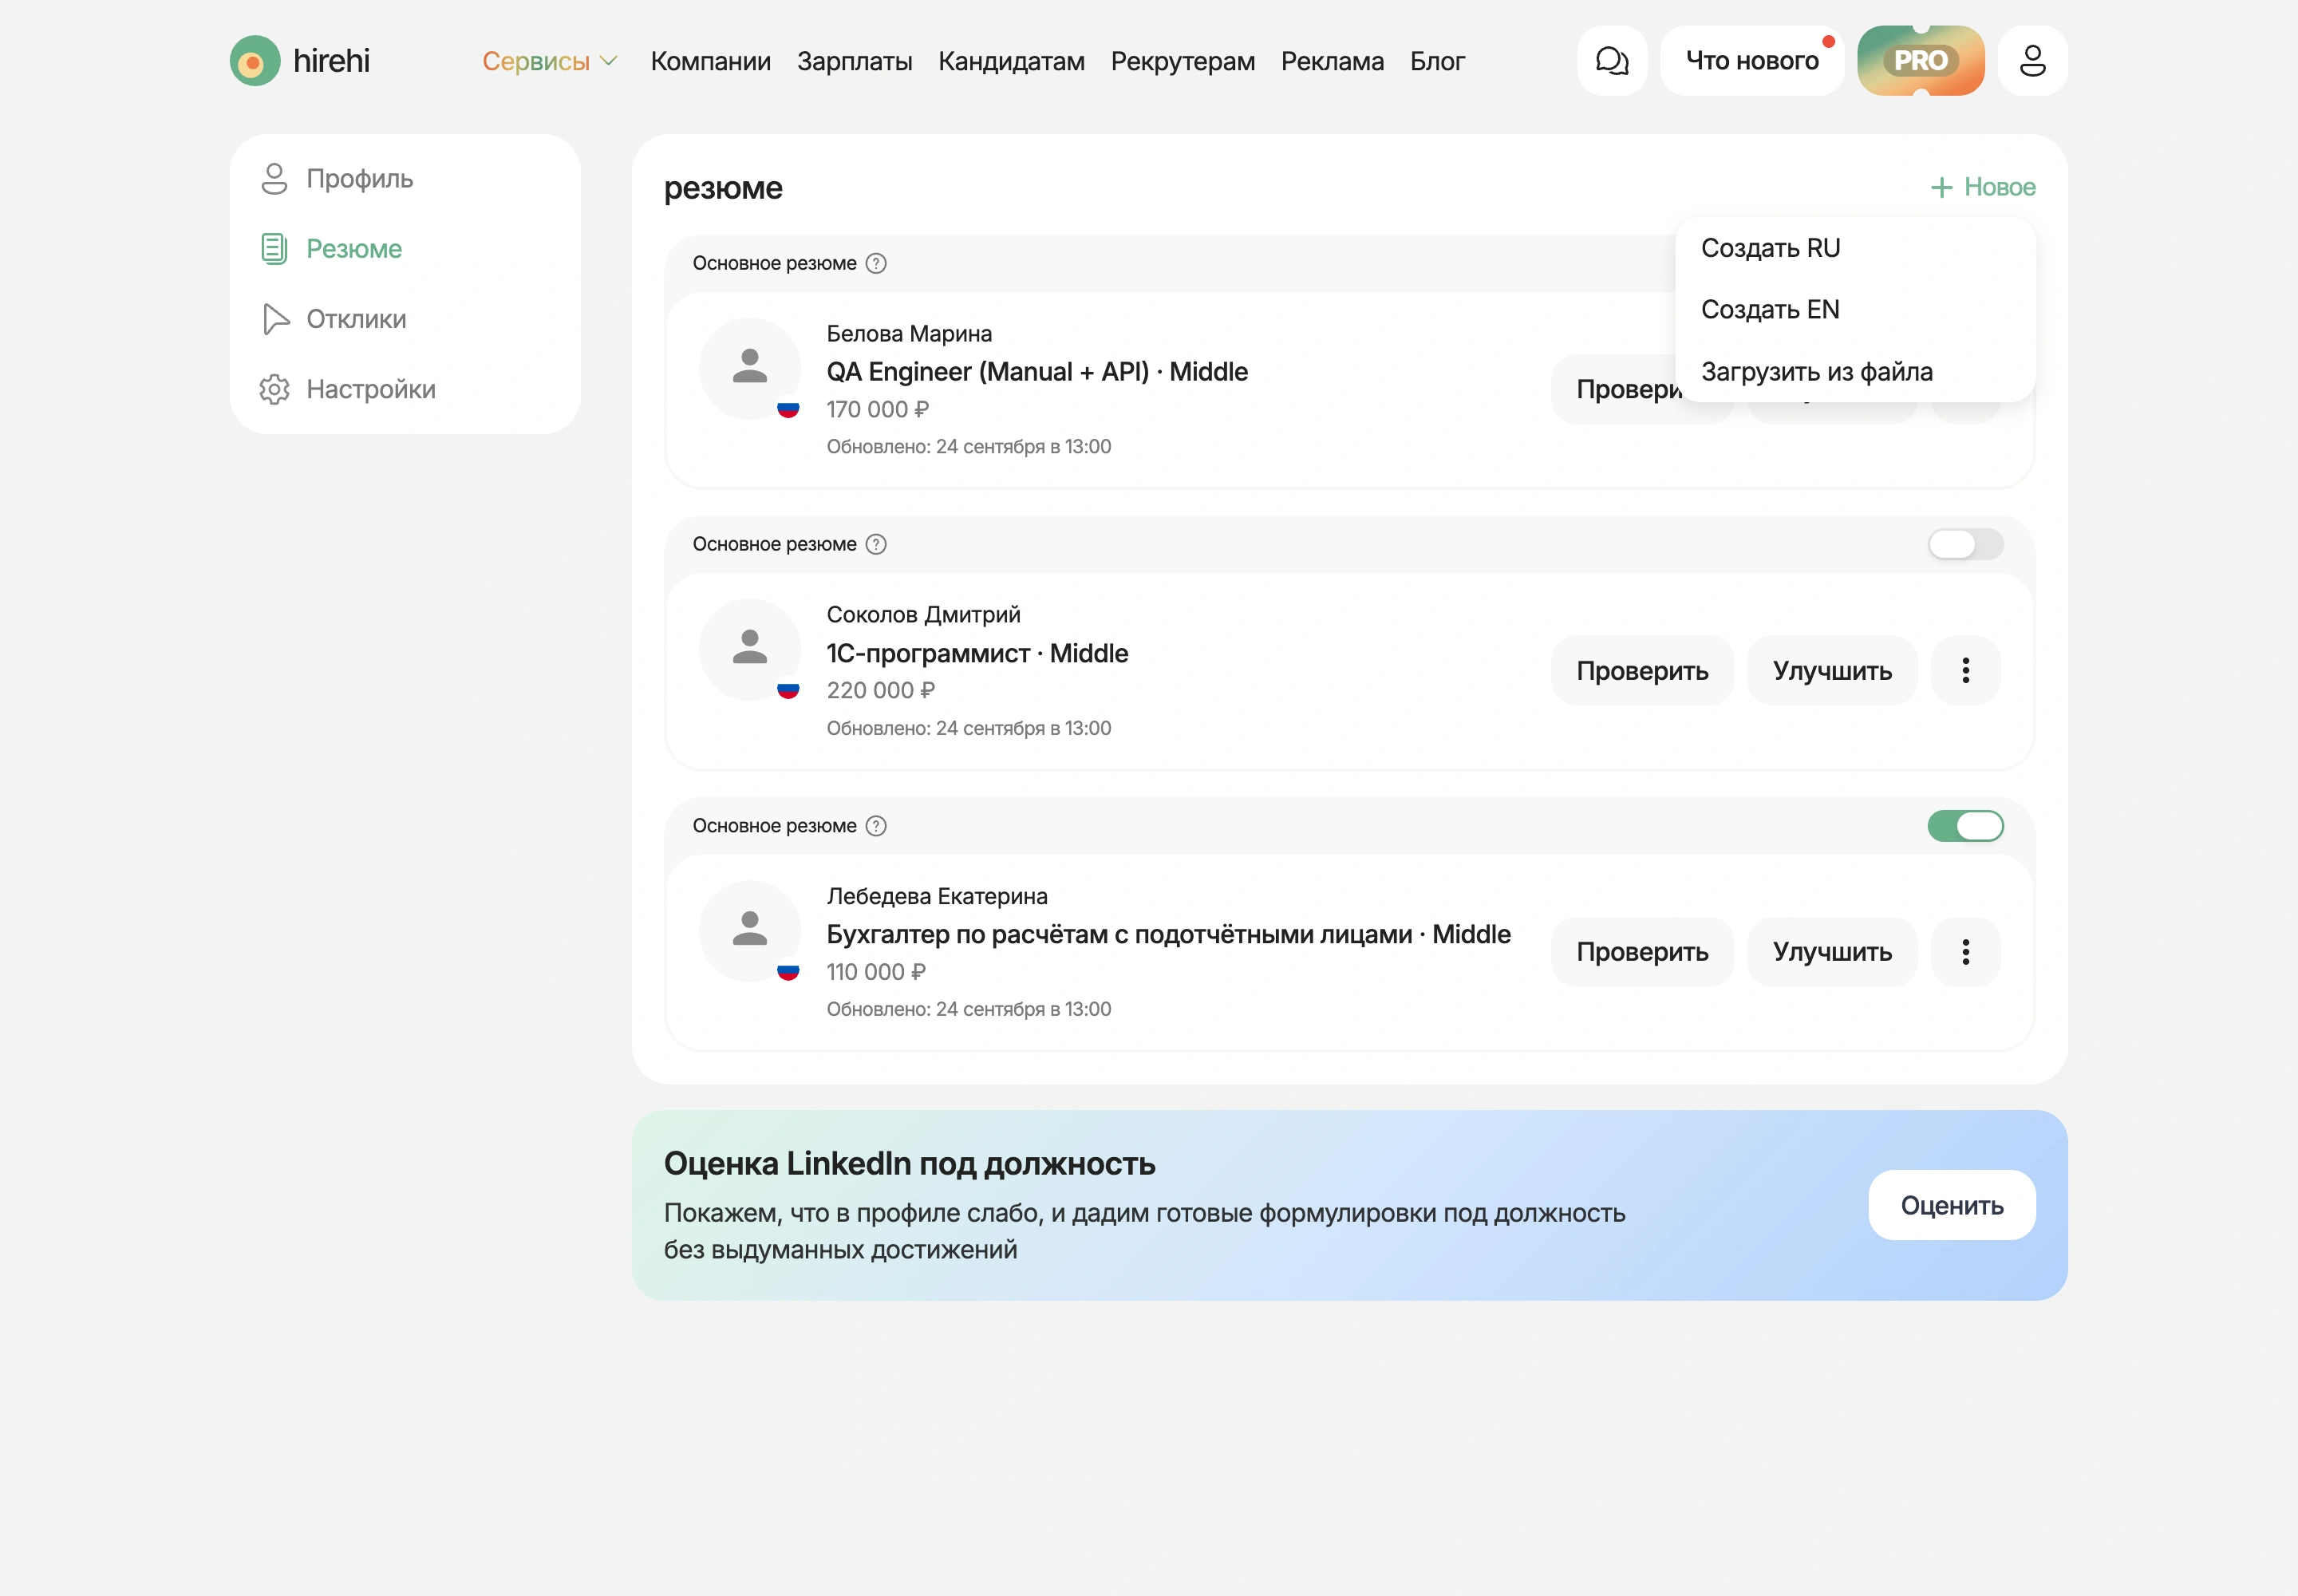Click Проверить for the Бухгалтер resume
The height and width of the screenshot is (1596, 2298).
(1642, 952)
